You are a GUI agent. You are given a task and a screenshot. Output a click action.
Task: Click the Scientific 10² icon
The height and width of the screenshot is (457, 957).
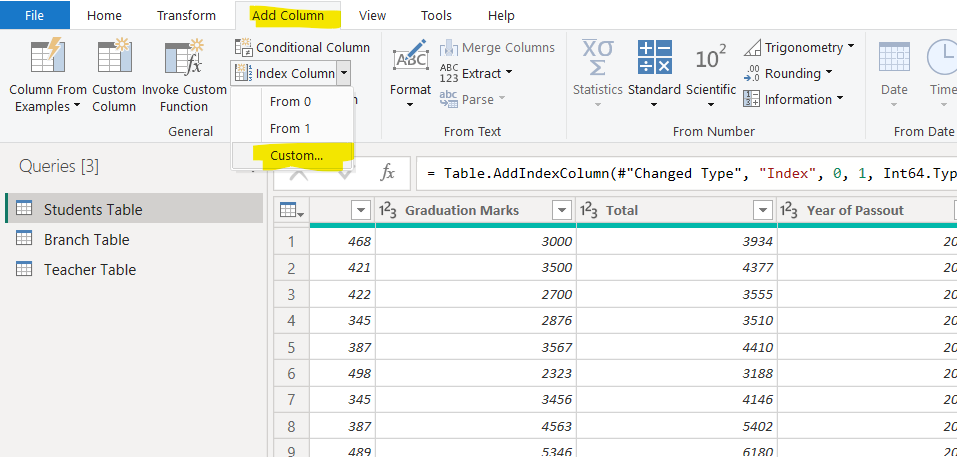(710, 58)
